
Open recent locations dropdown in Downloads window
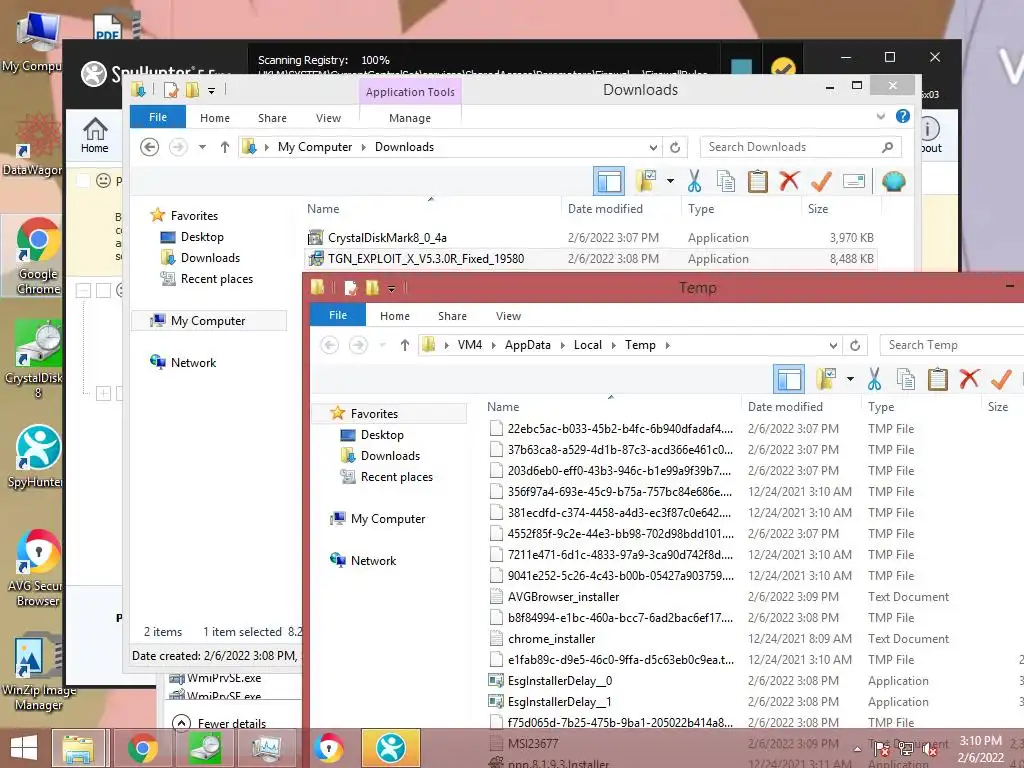click(x=202, y=147)
